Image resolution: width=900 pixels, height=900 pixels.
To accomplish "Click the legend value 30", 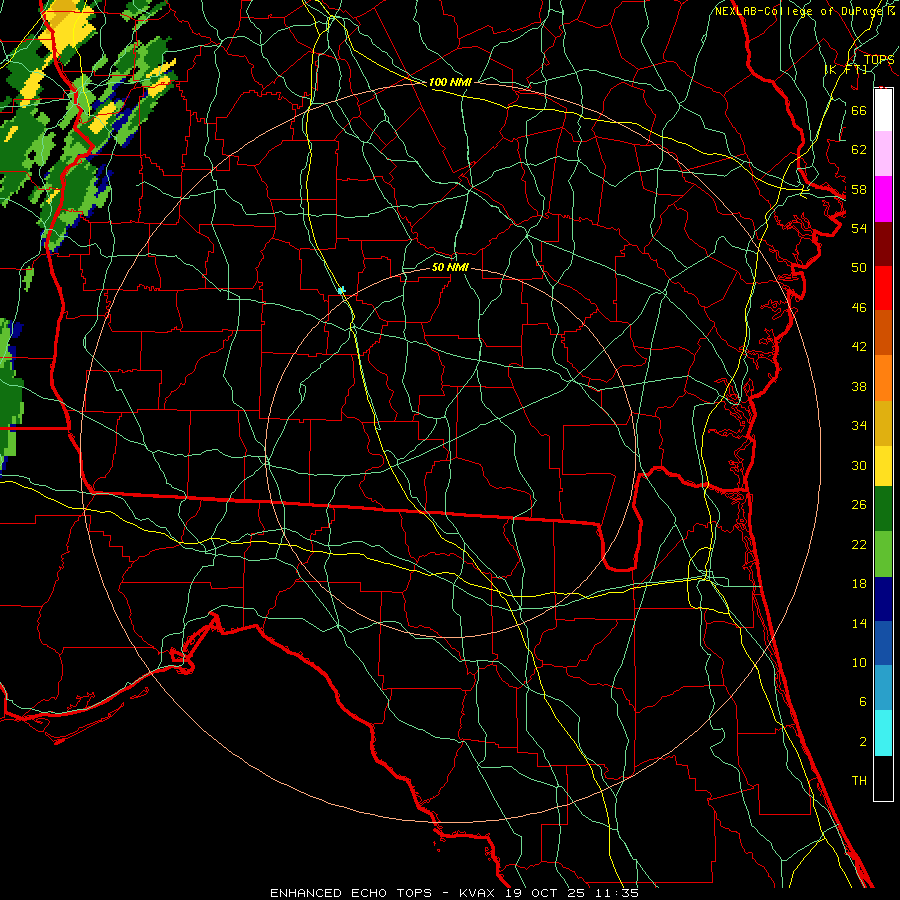I will (859, 465).
